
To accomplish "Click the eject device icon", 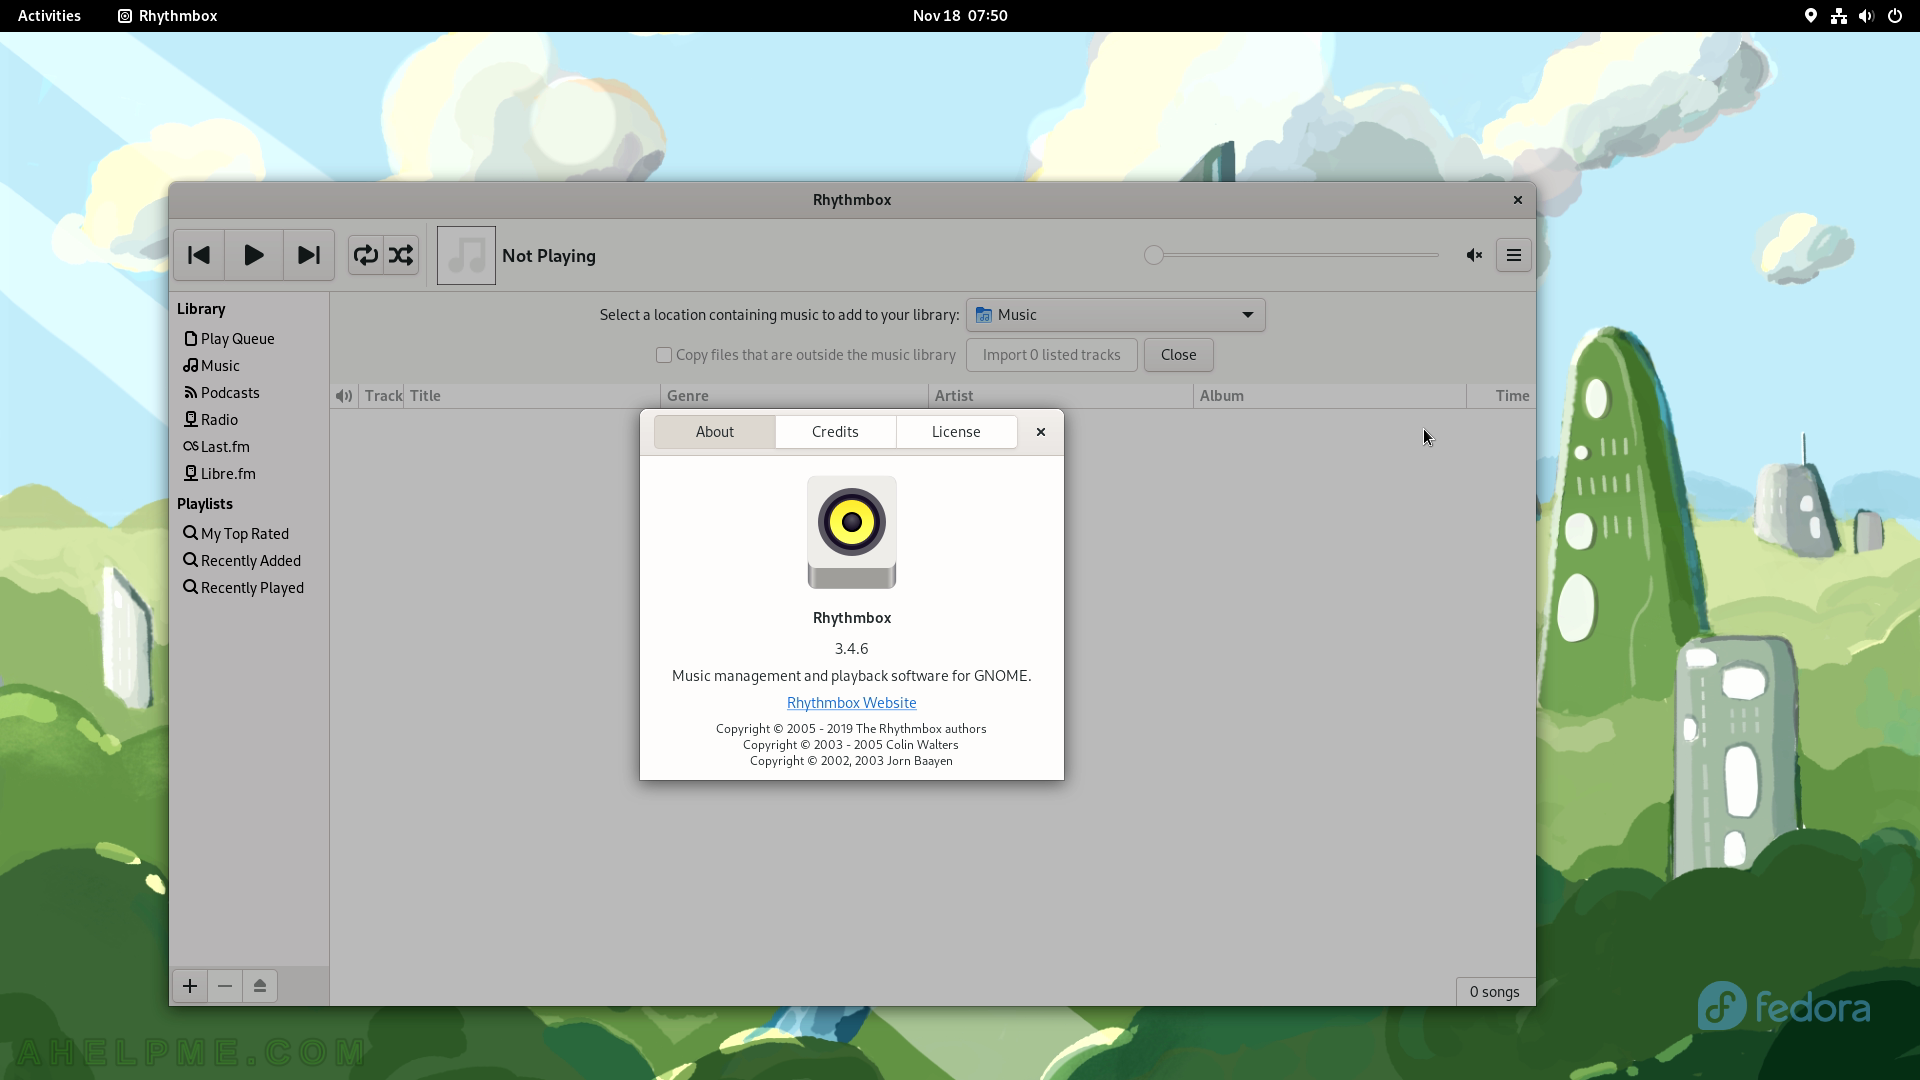I will (x=260, y=986).
